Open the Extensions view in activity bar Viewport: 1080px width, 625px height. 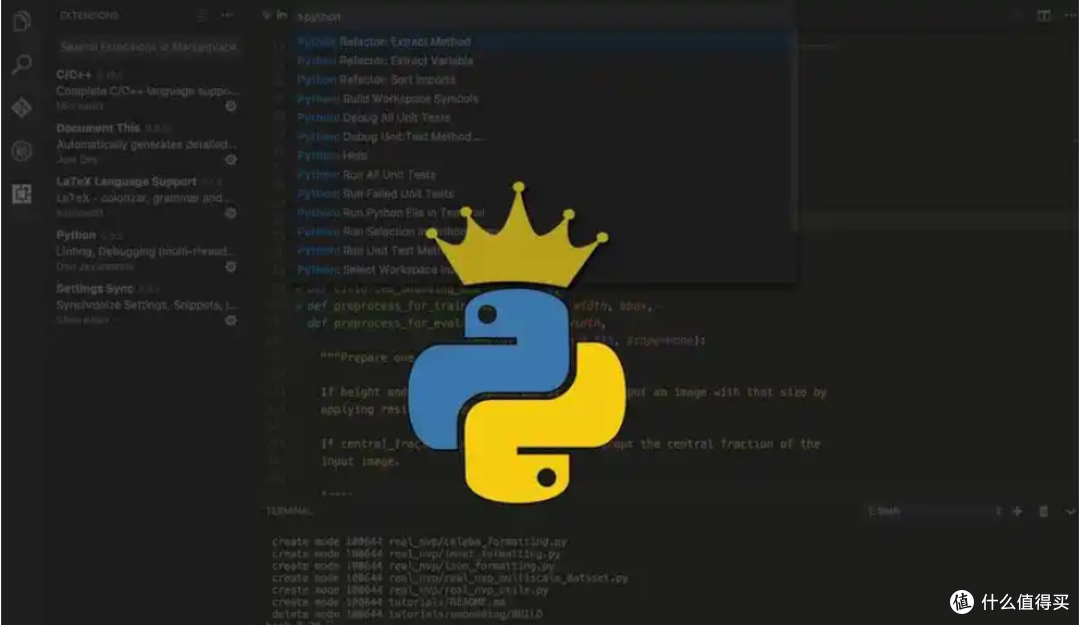click(22, 194)
